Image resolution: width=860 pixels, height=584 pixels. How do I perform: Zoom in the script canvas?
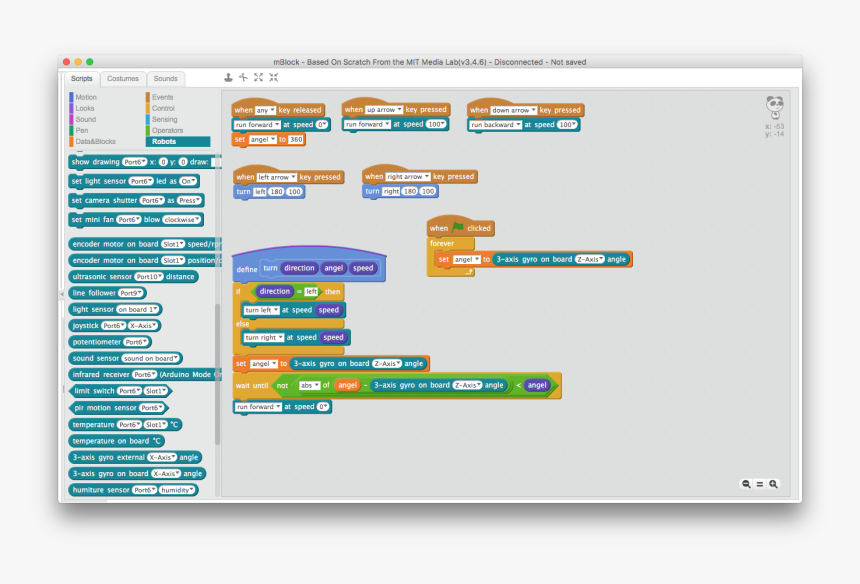click(773, 484)
